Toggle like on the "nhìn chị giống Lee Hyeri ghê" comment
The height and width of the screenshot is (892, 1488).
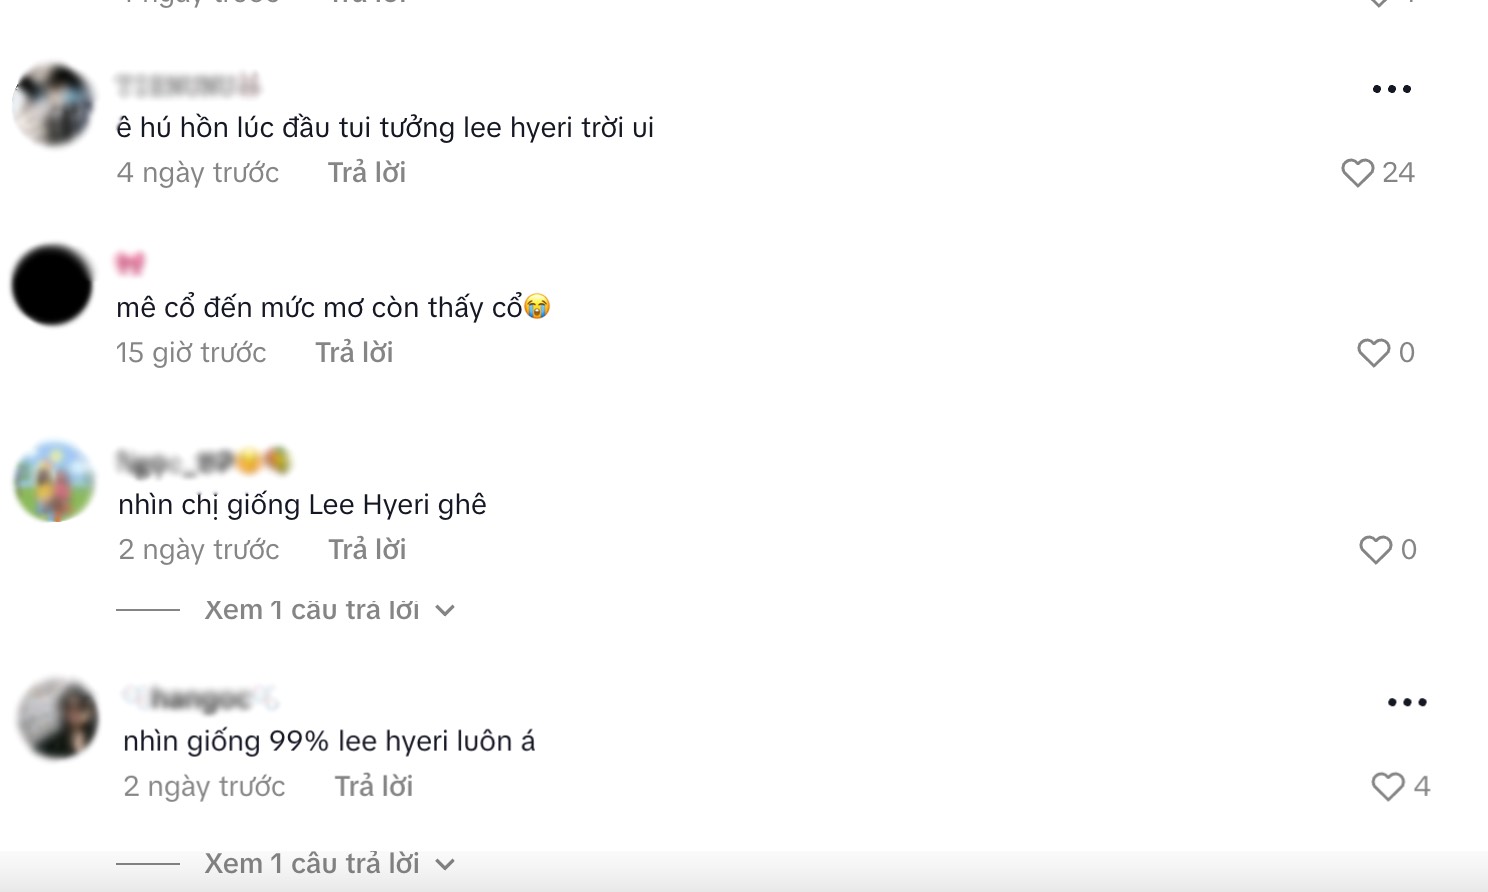[x=1370, y=549]
